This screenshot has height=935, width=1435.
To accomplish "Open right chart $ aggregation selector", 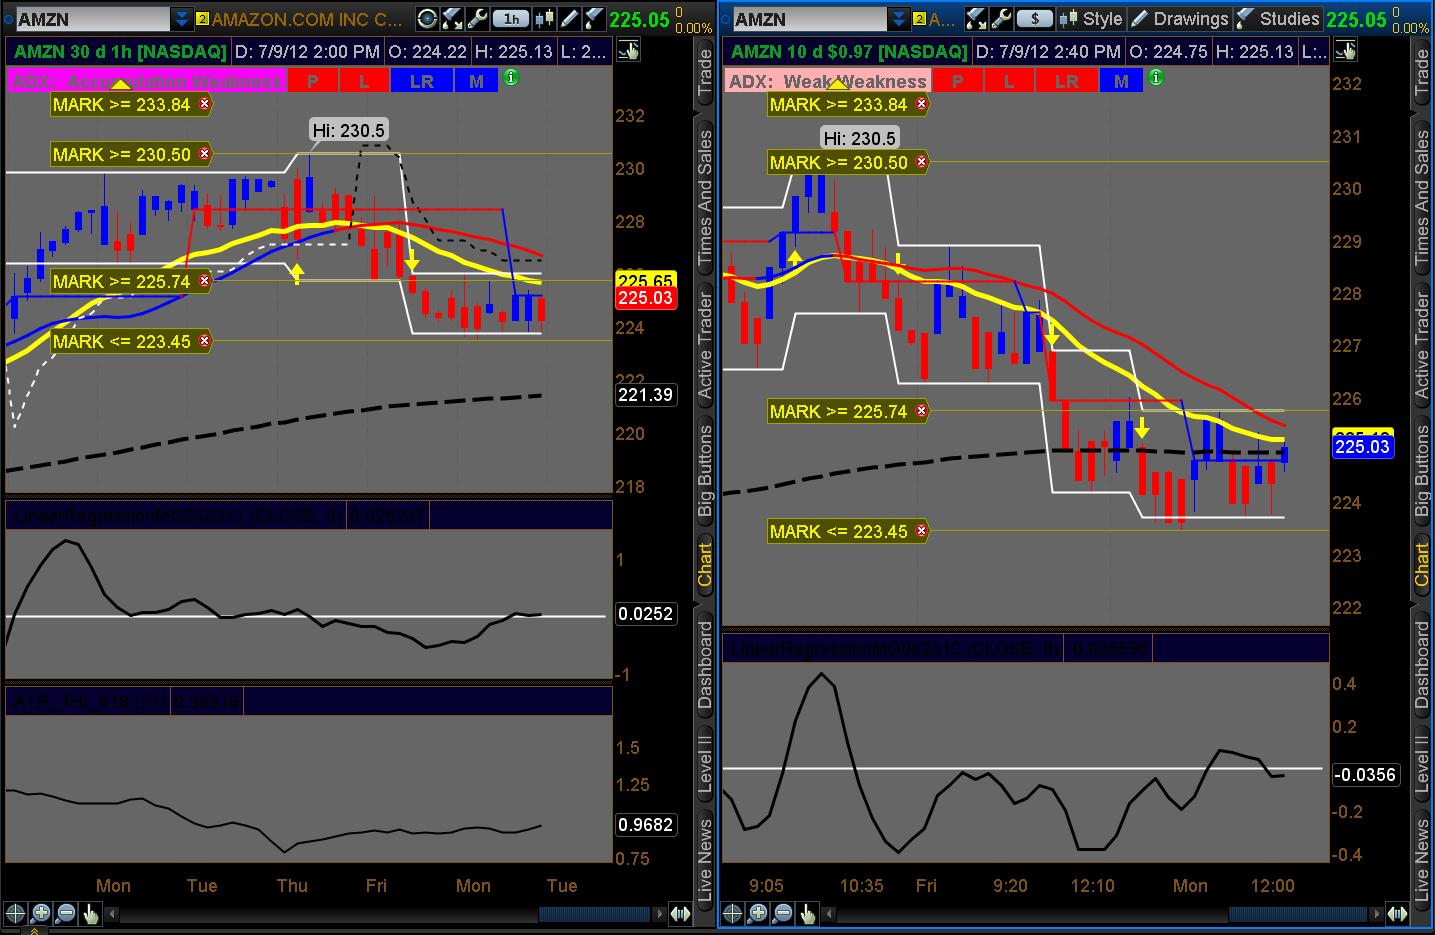I will tap(1035, 18).
